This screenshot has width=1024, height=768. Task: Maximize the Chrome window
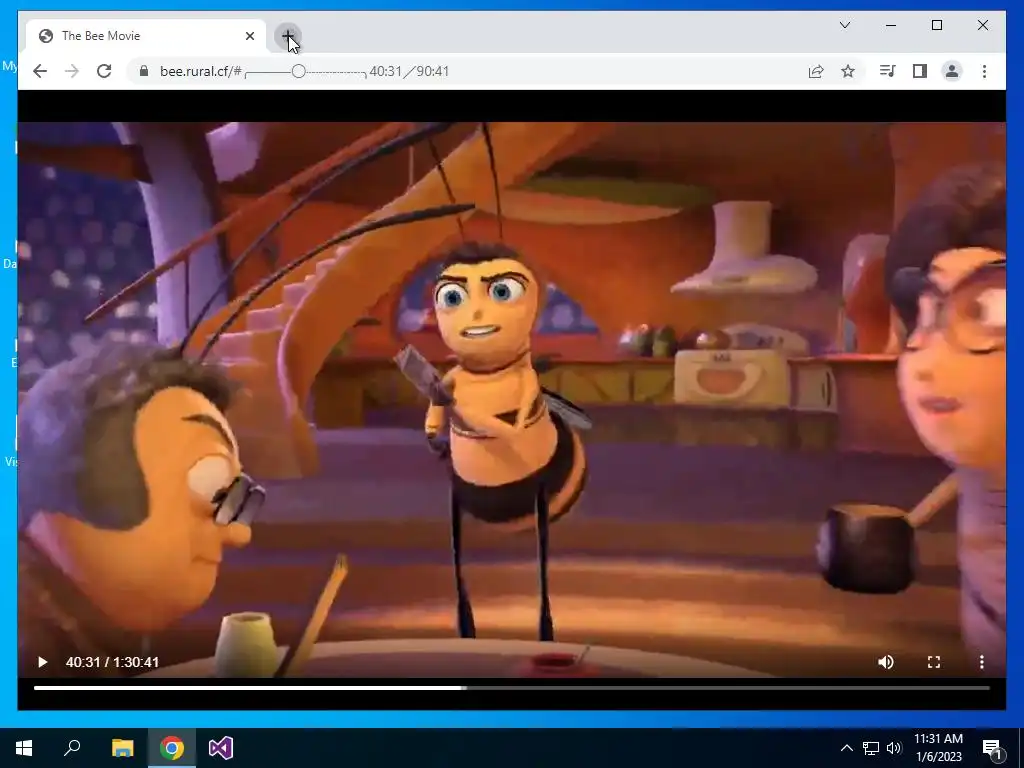pos(936,25)
